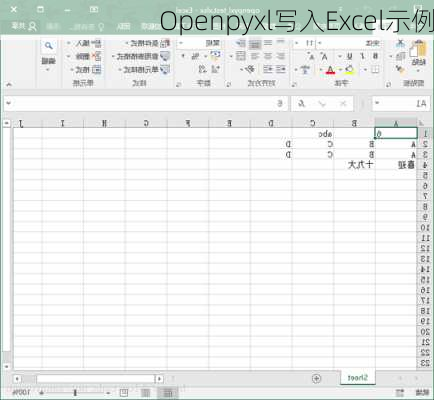Apply percent style with % icon

point(196,56)
